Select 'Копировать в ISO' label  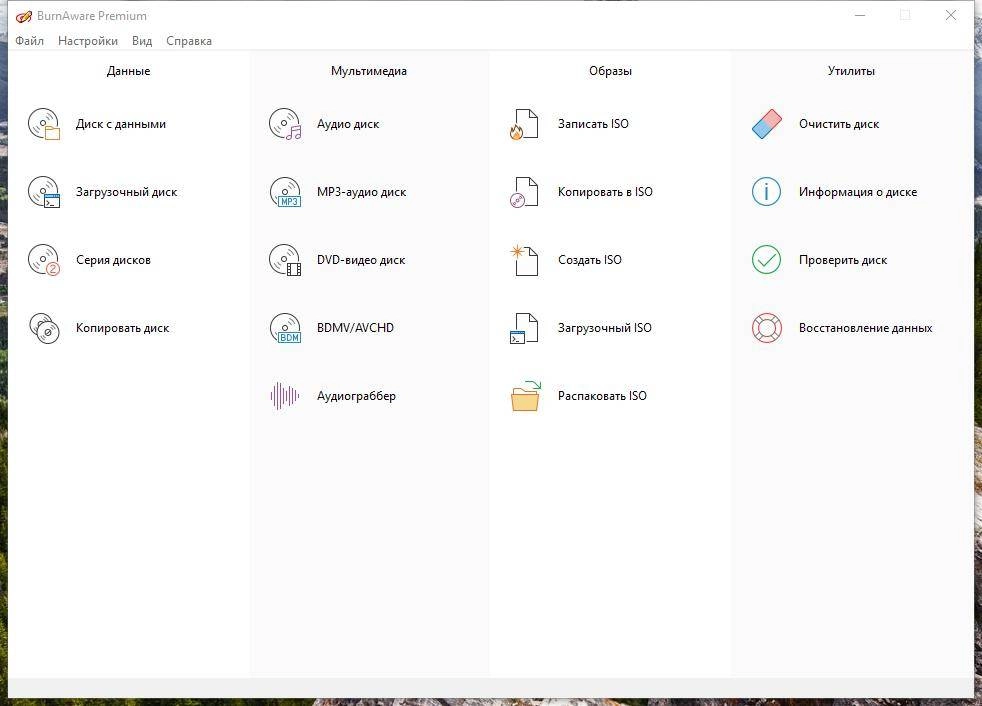click(605, 192)
